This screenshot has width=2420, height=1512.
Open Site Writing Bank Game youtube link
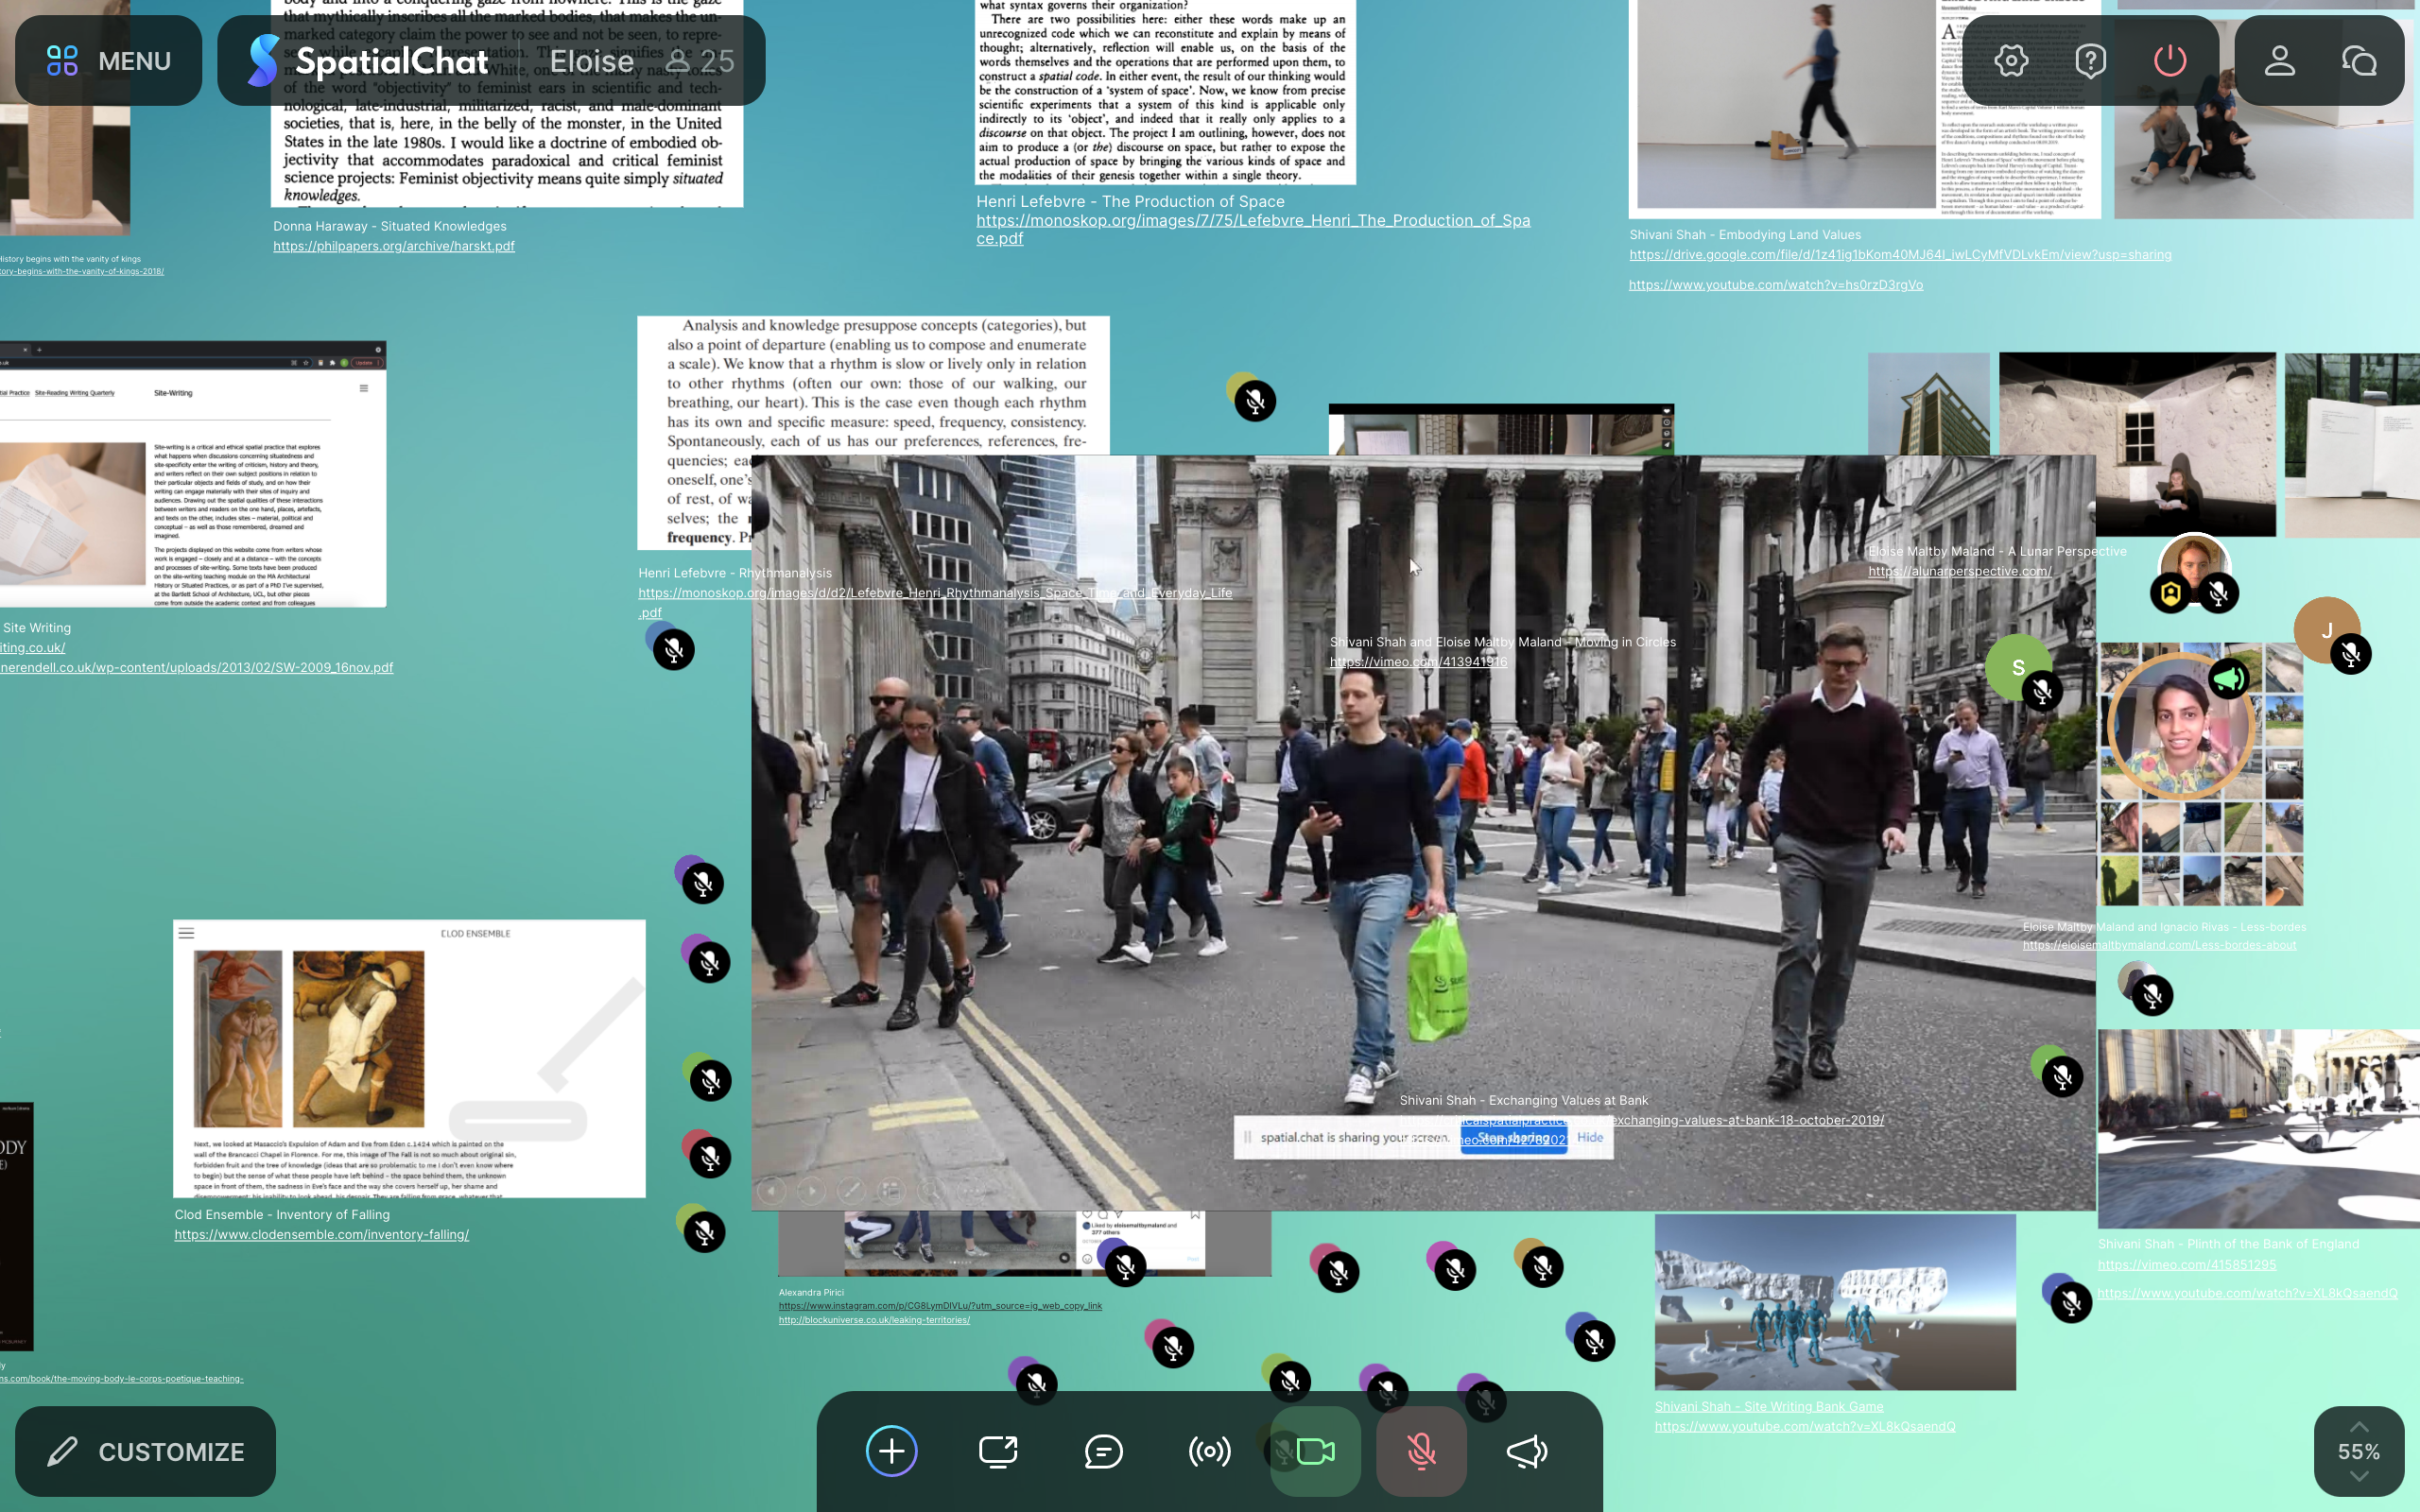(1805, 1427)
